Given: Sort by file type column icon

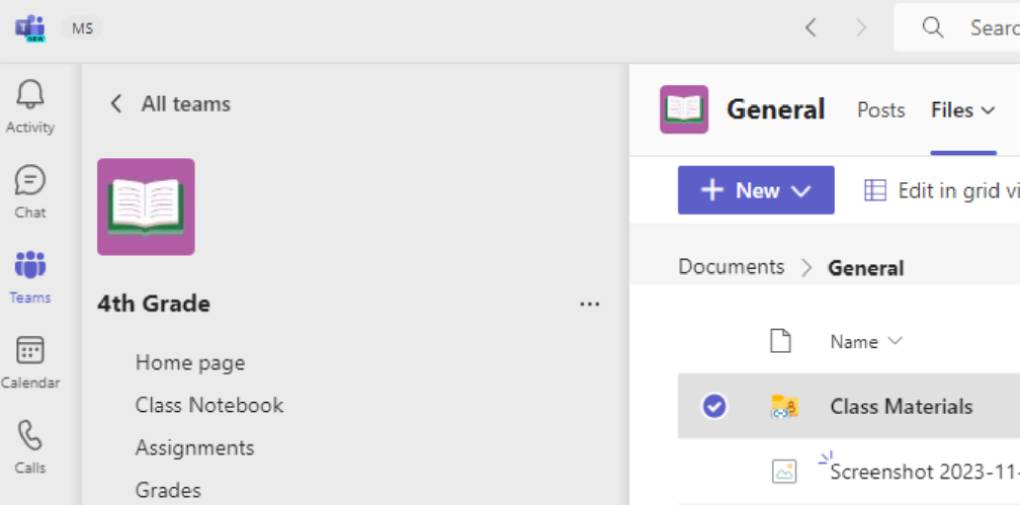Looking at the screenshot, I should click(x=781, y=341).
